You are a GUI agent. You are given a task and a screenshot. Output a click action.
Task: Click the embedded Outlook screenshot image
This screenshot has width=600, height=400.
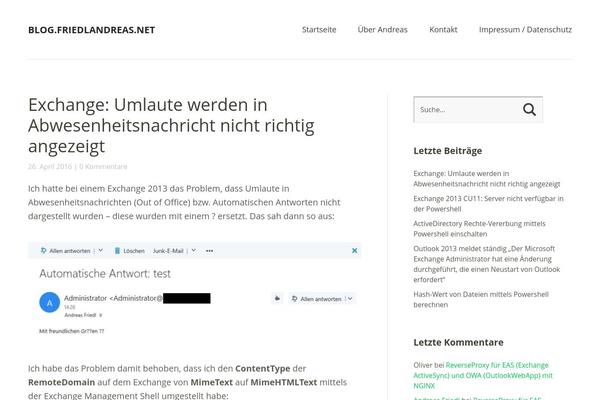[195, 289]
